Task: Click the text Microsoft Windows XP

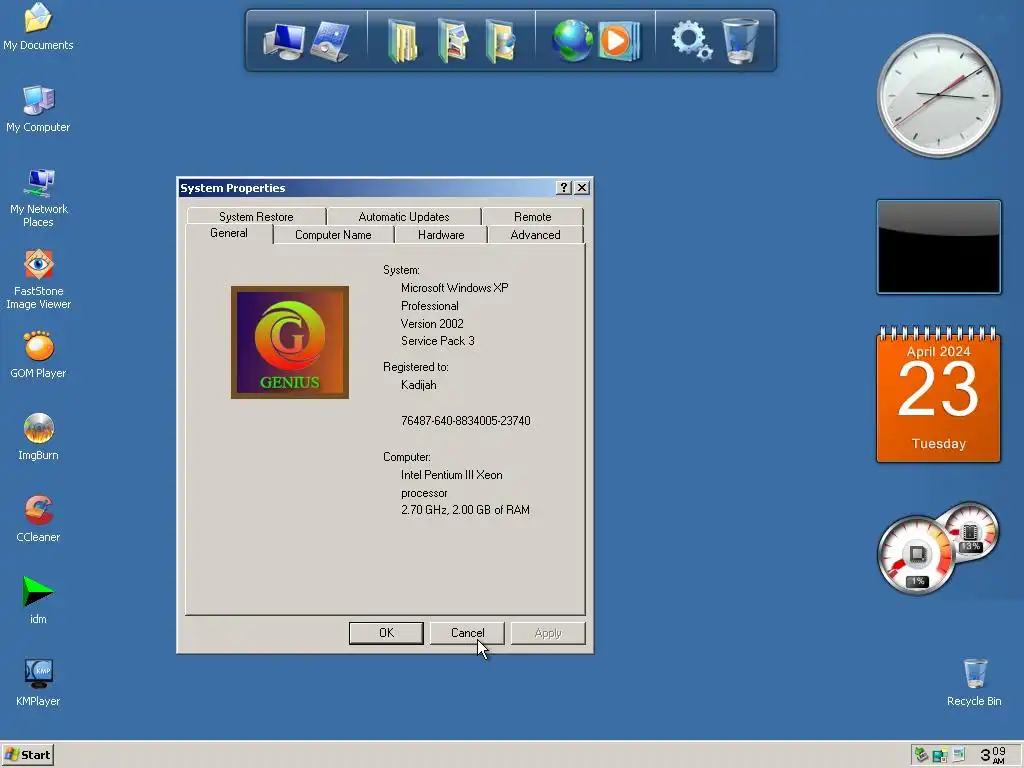Action: click(x=455, y=288)
